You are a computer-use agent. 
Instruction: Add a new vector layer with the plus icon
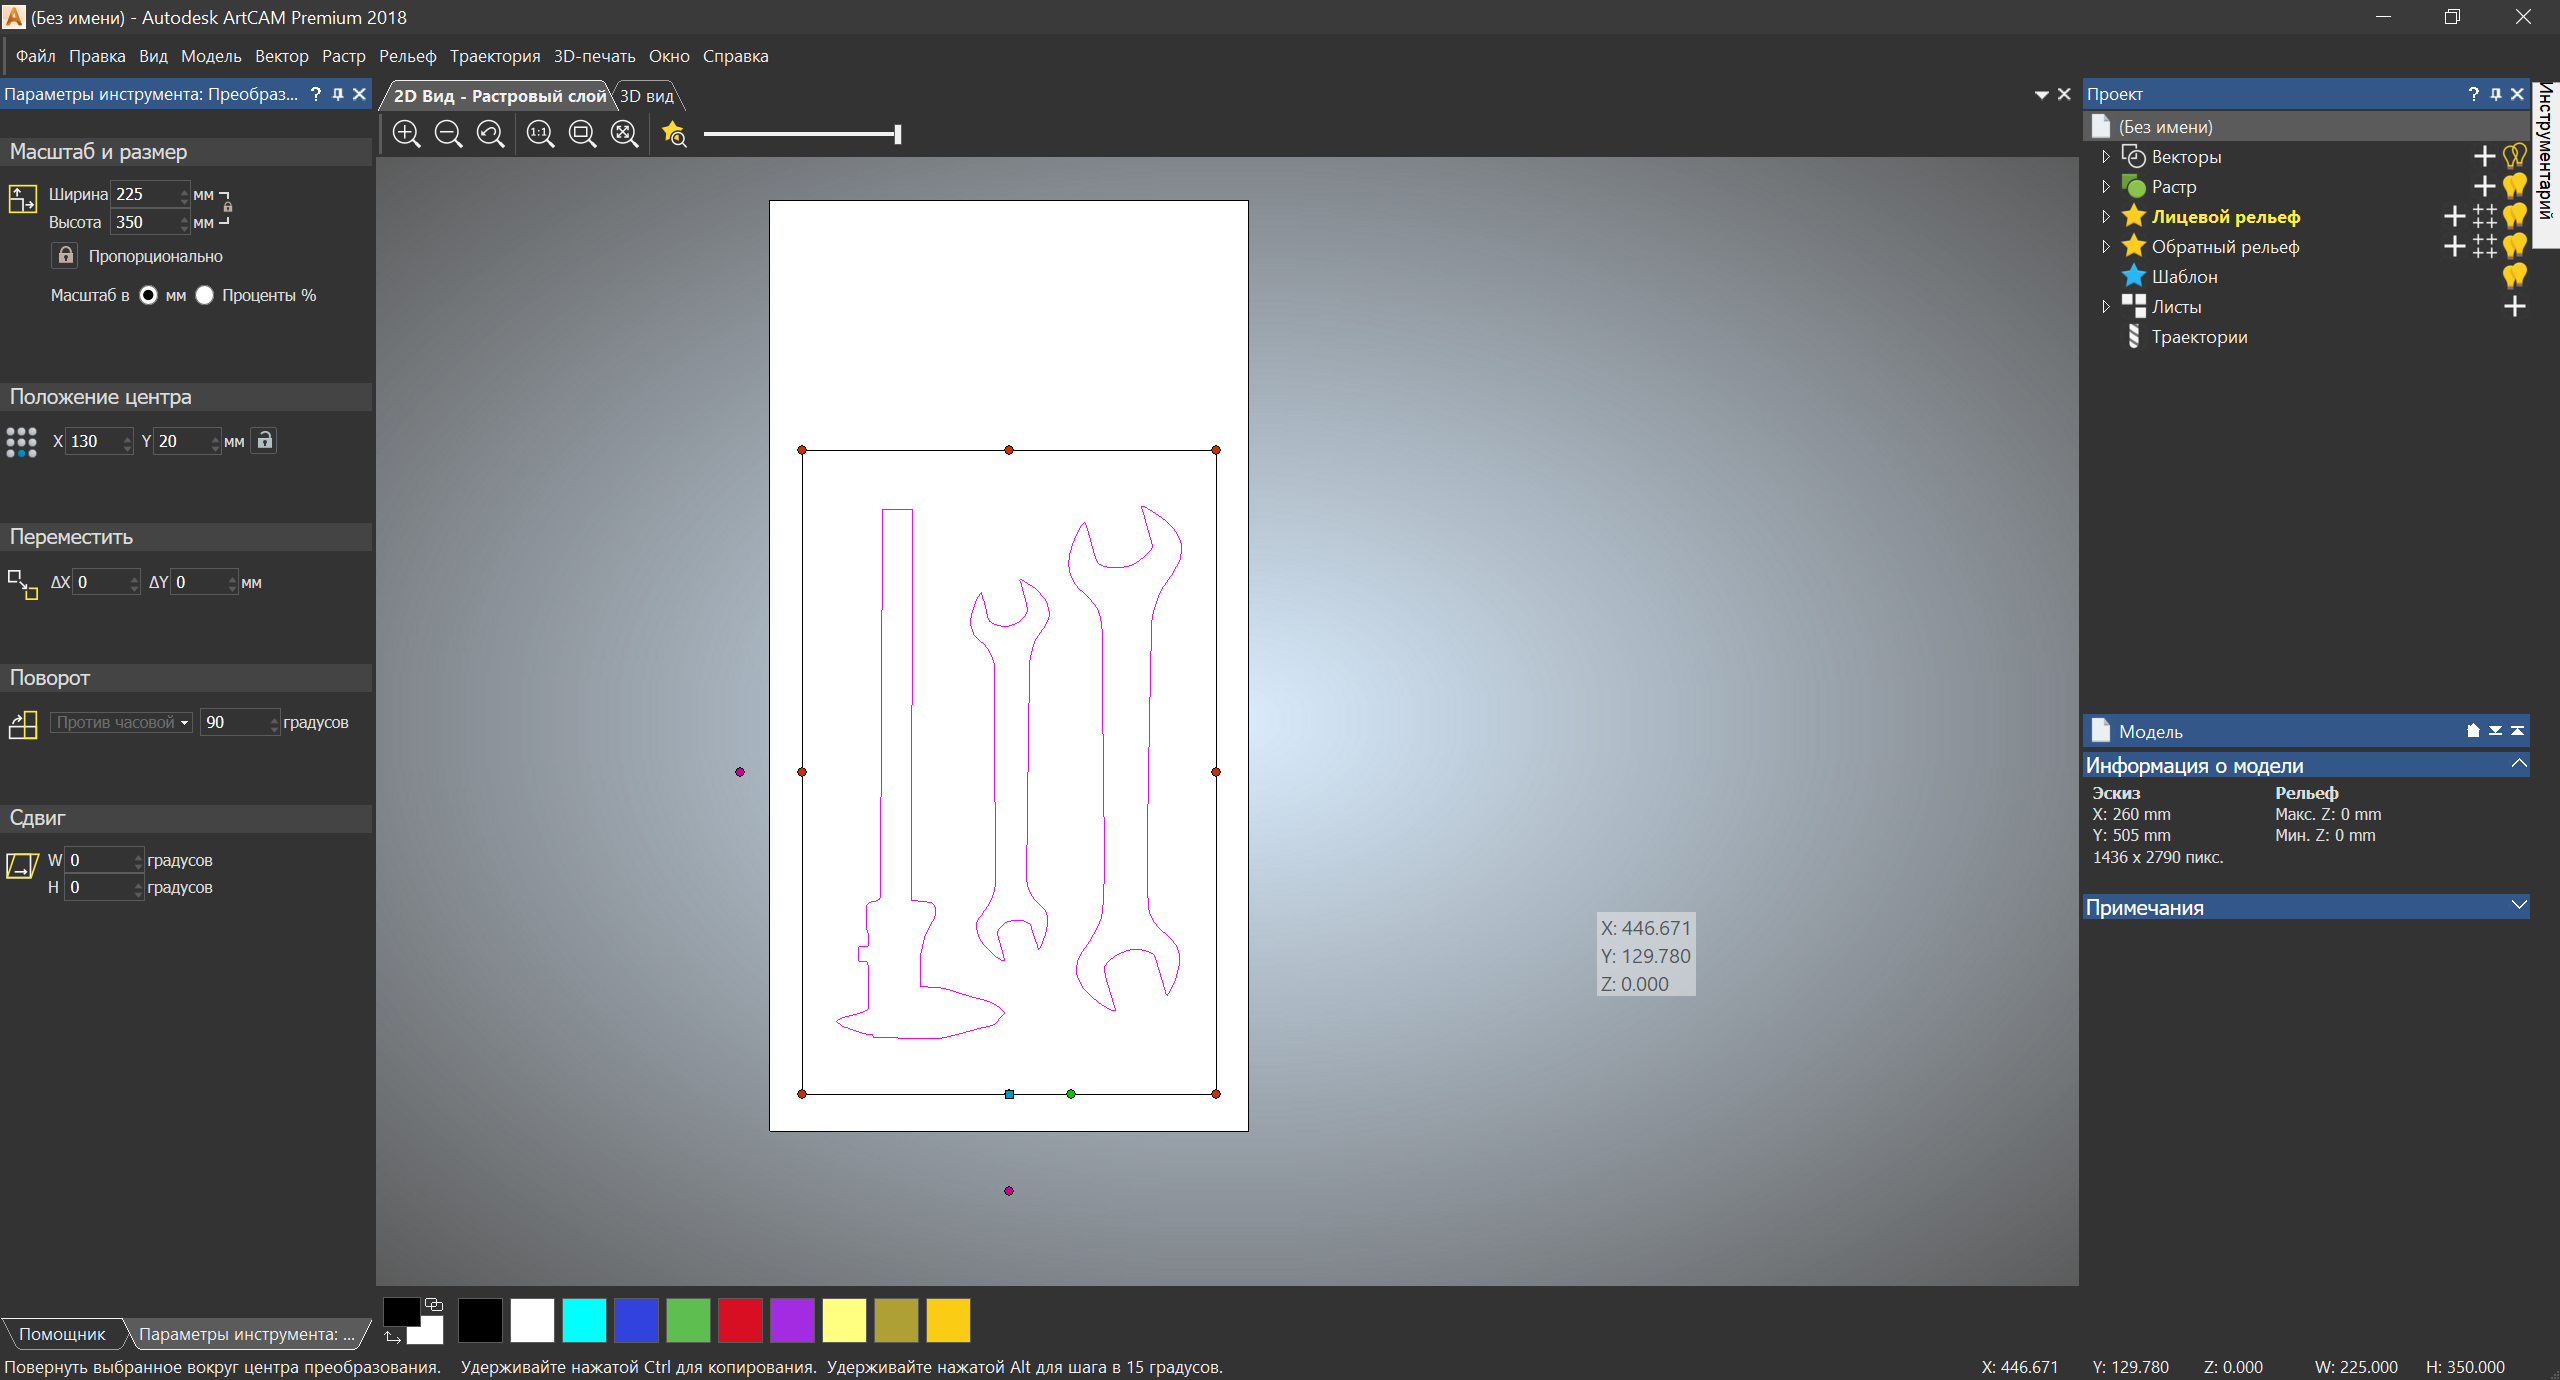point(2483,157)
